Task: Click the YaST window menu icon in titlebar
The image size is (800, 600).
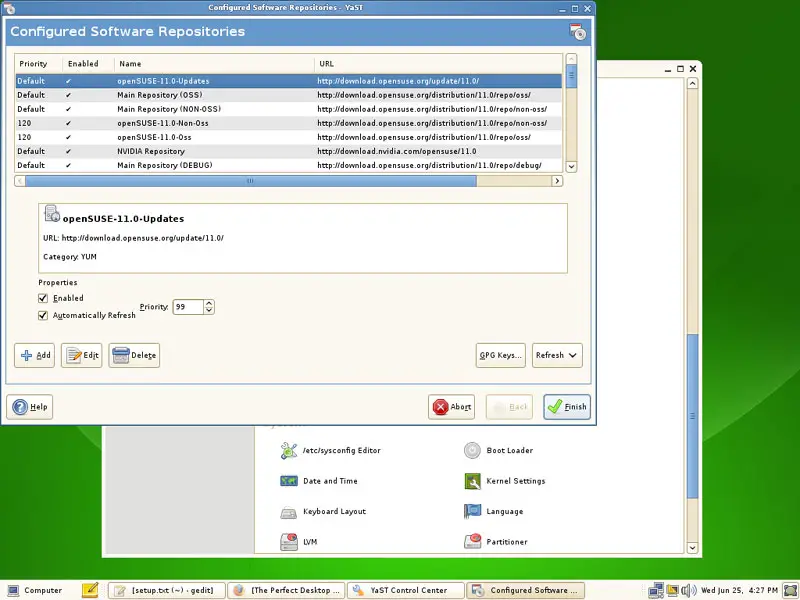Action: (x=9, y=8)
